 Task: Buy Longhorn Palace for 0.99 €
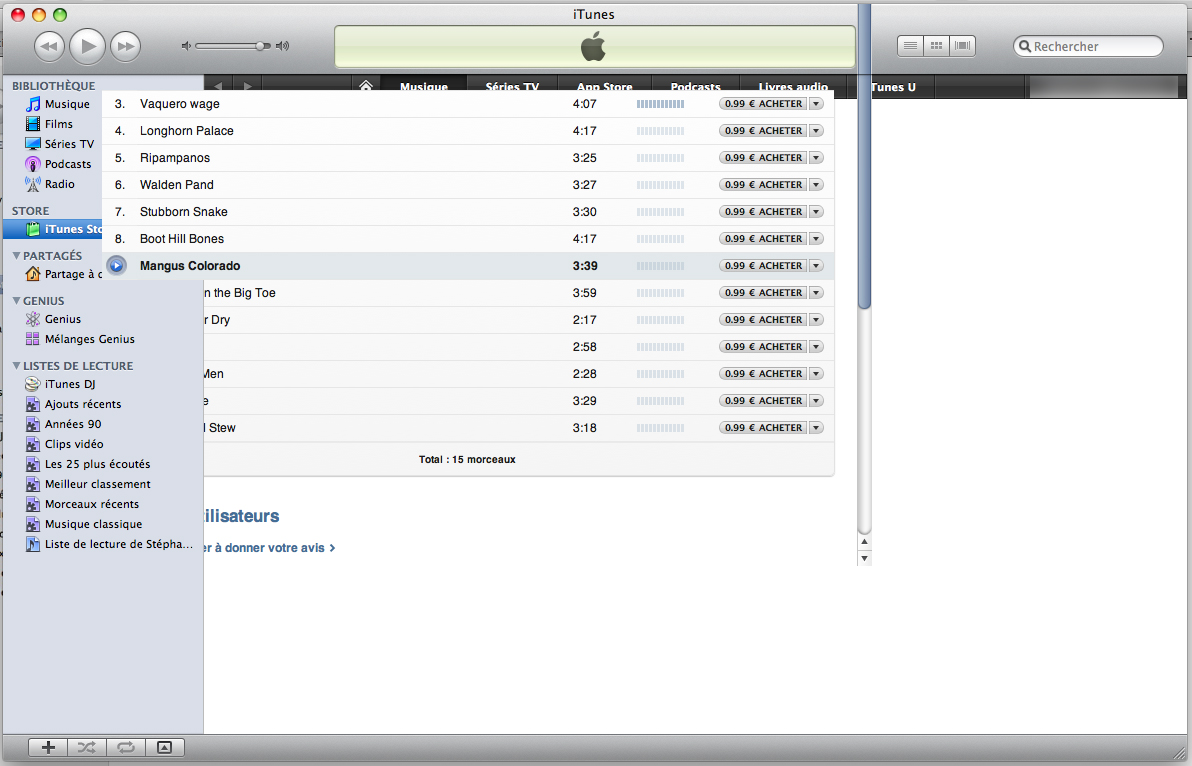point(763,131)
